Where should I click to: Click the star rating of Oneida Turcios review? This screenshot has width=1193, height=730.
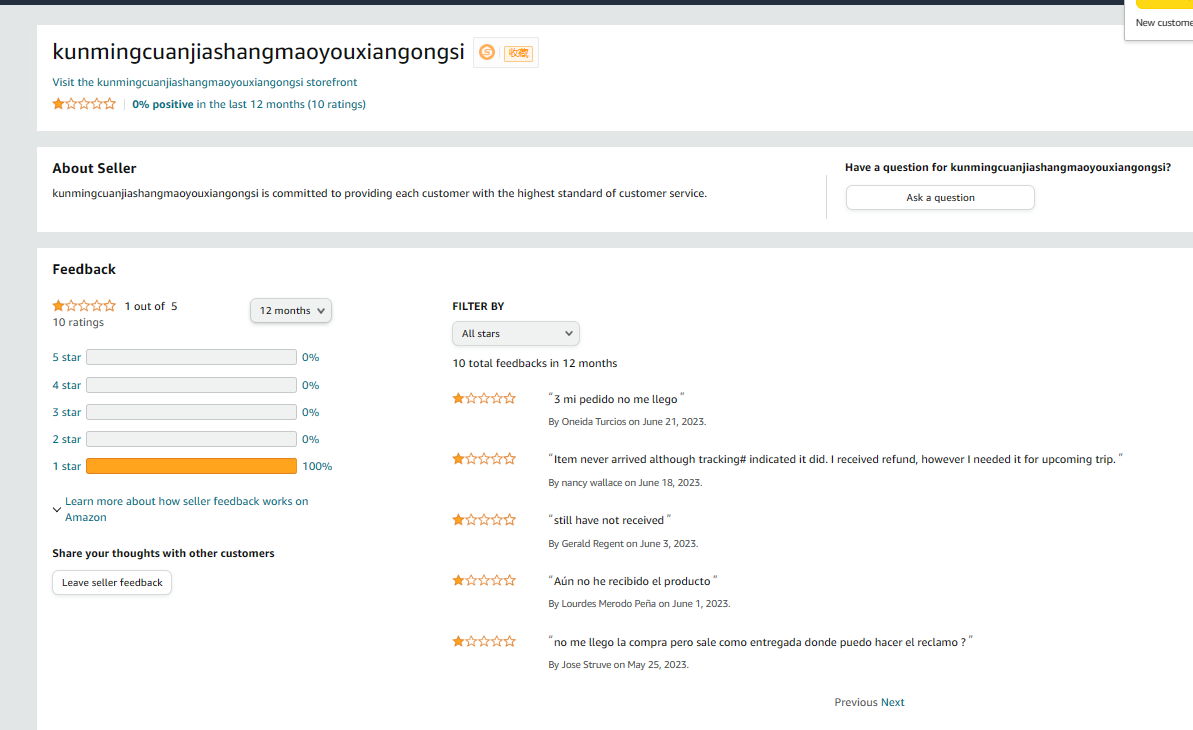(x=484, y=398)
